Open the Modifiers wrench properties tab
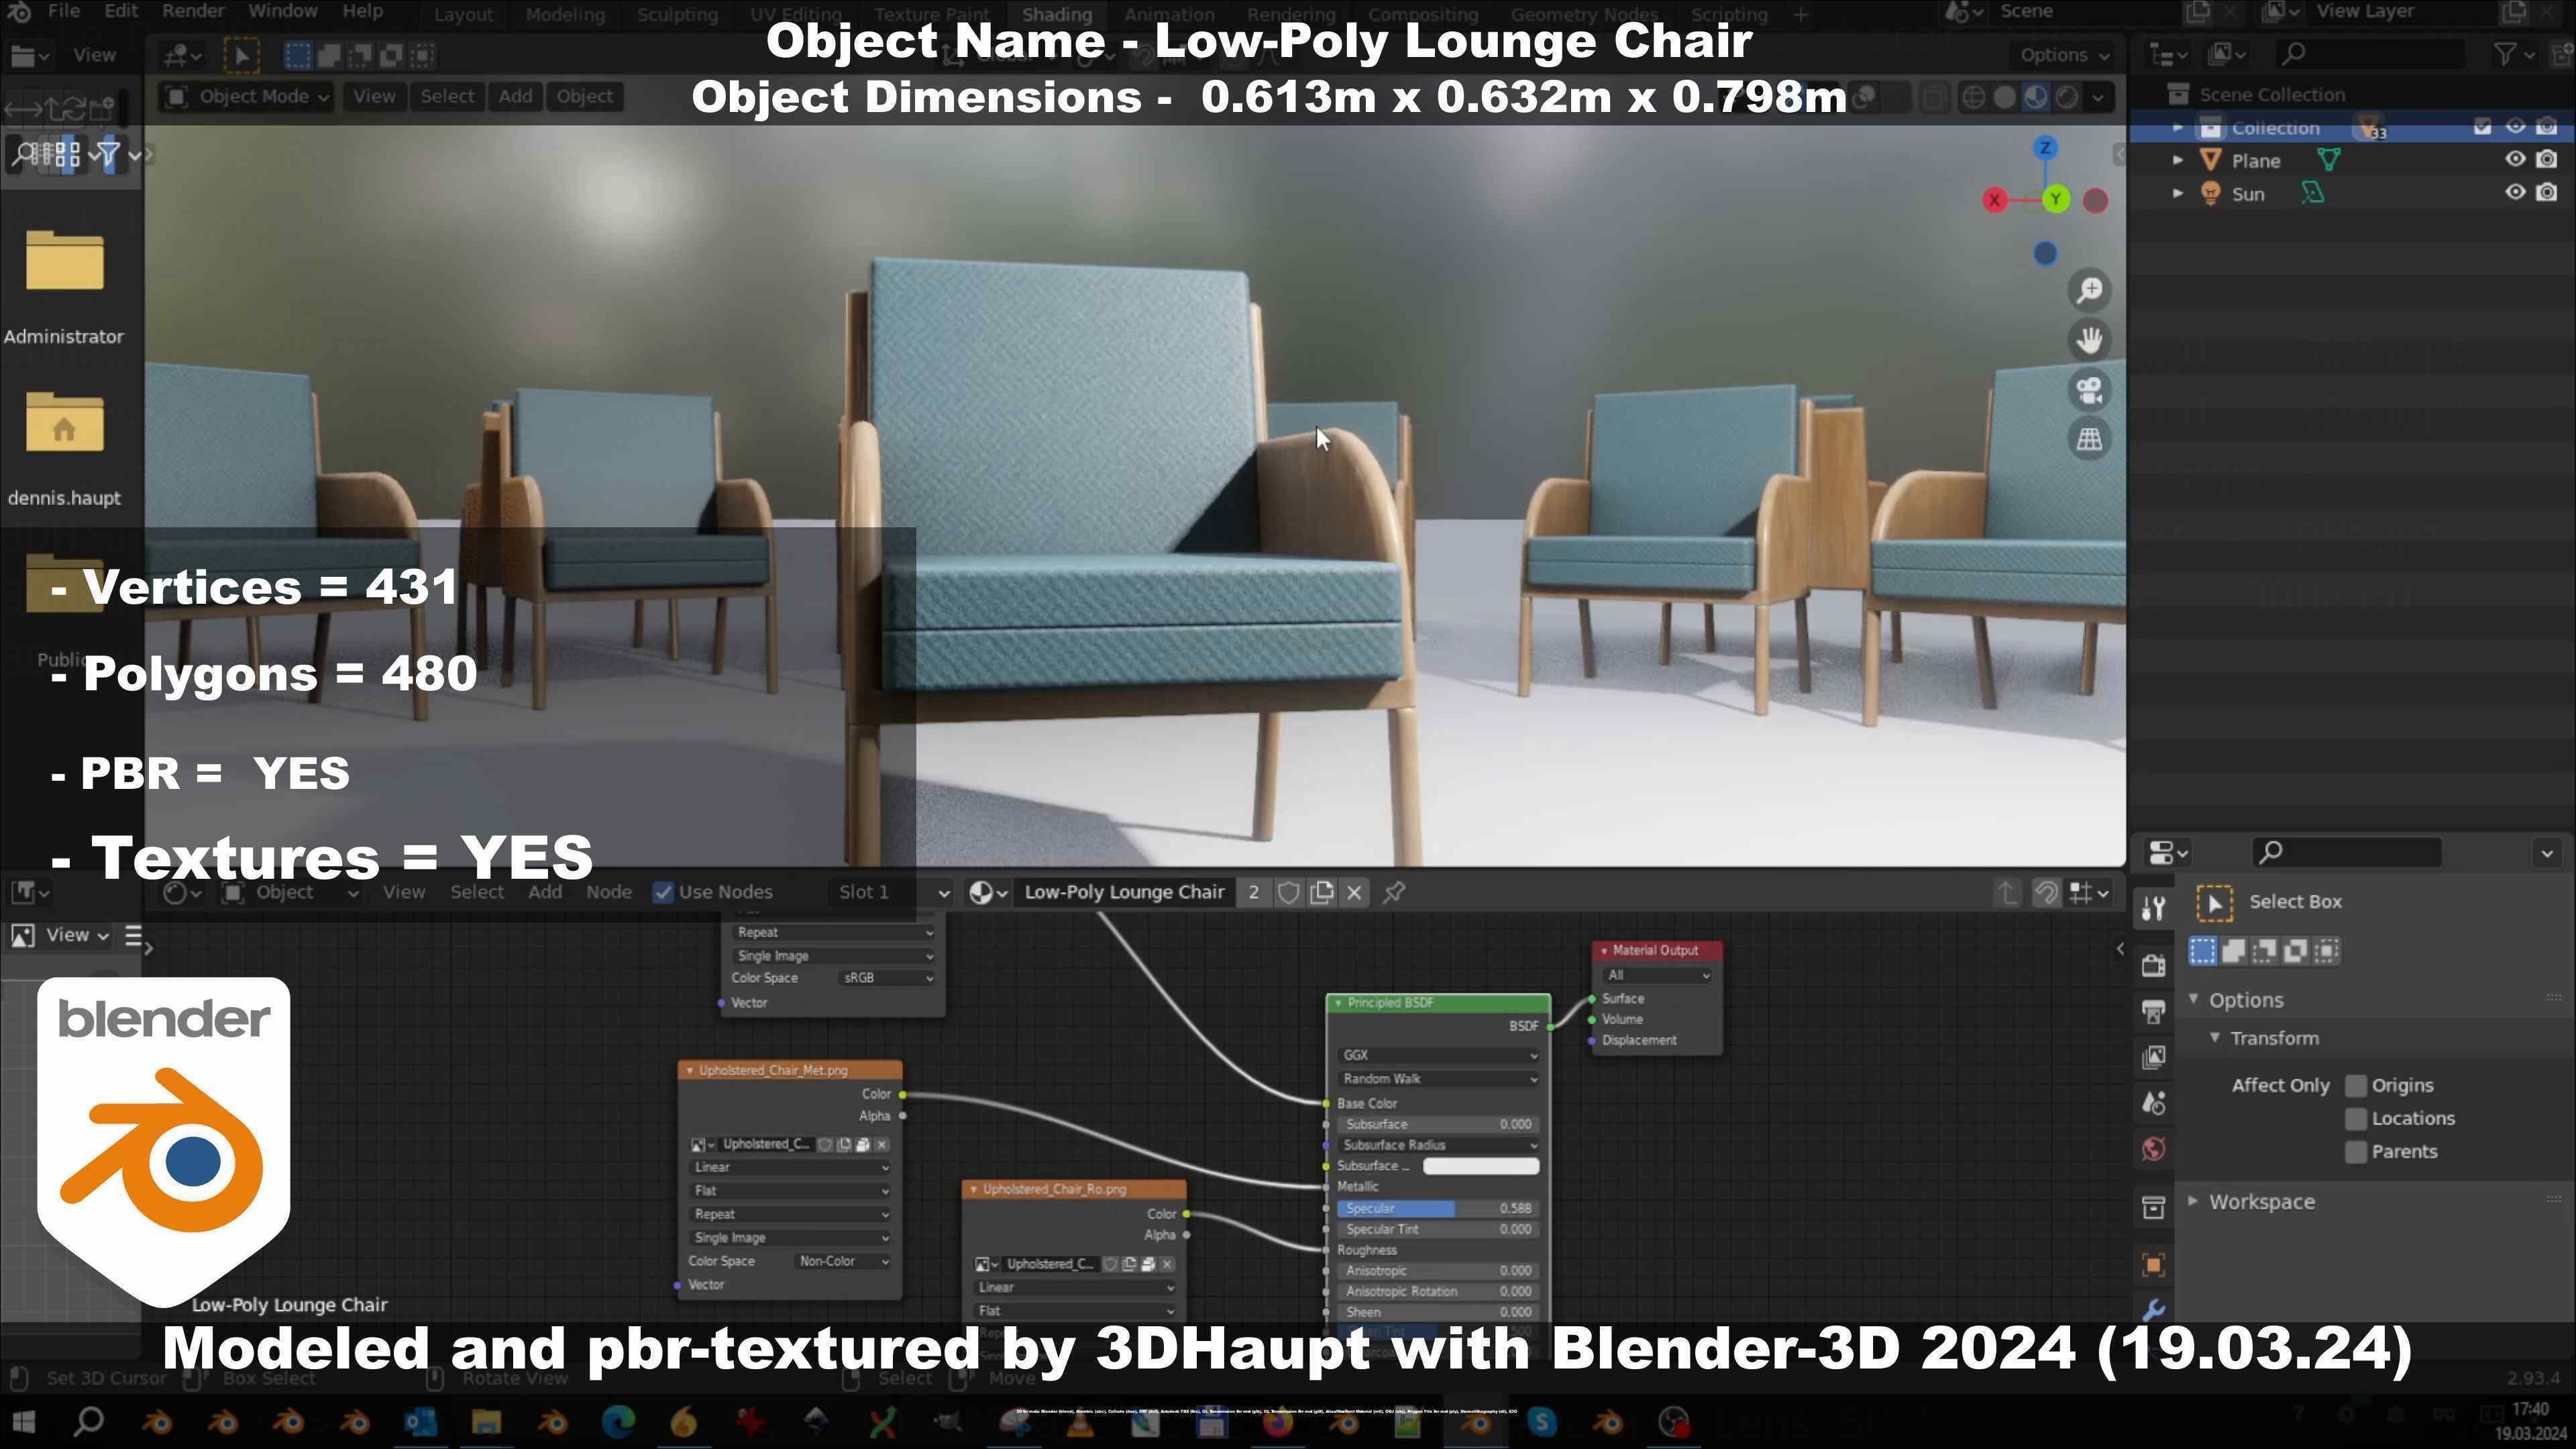The image size is (2576, 1449). coord(2153,1309)
